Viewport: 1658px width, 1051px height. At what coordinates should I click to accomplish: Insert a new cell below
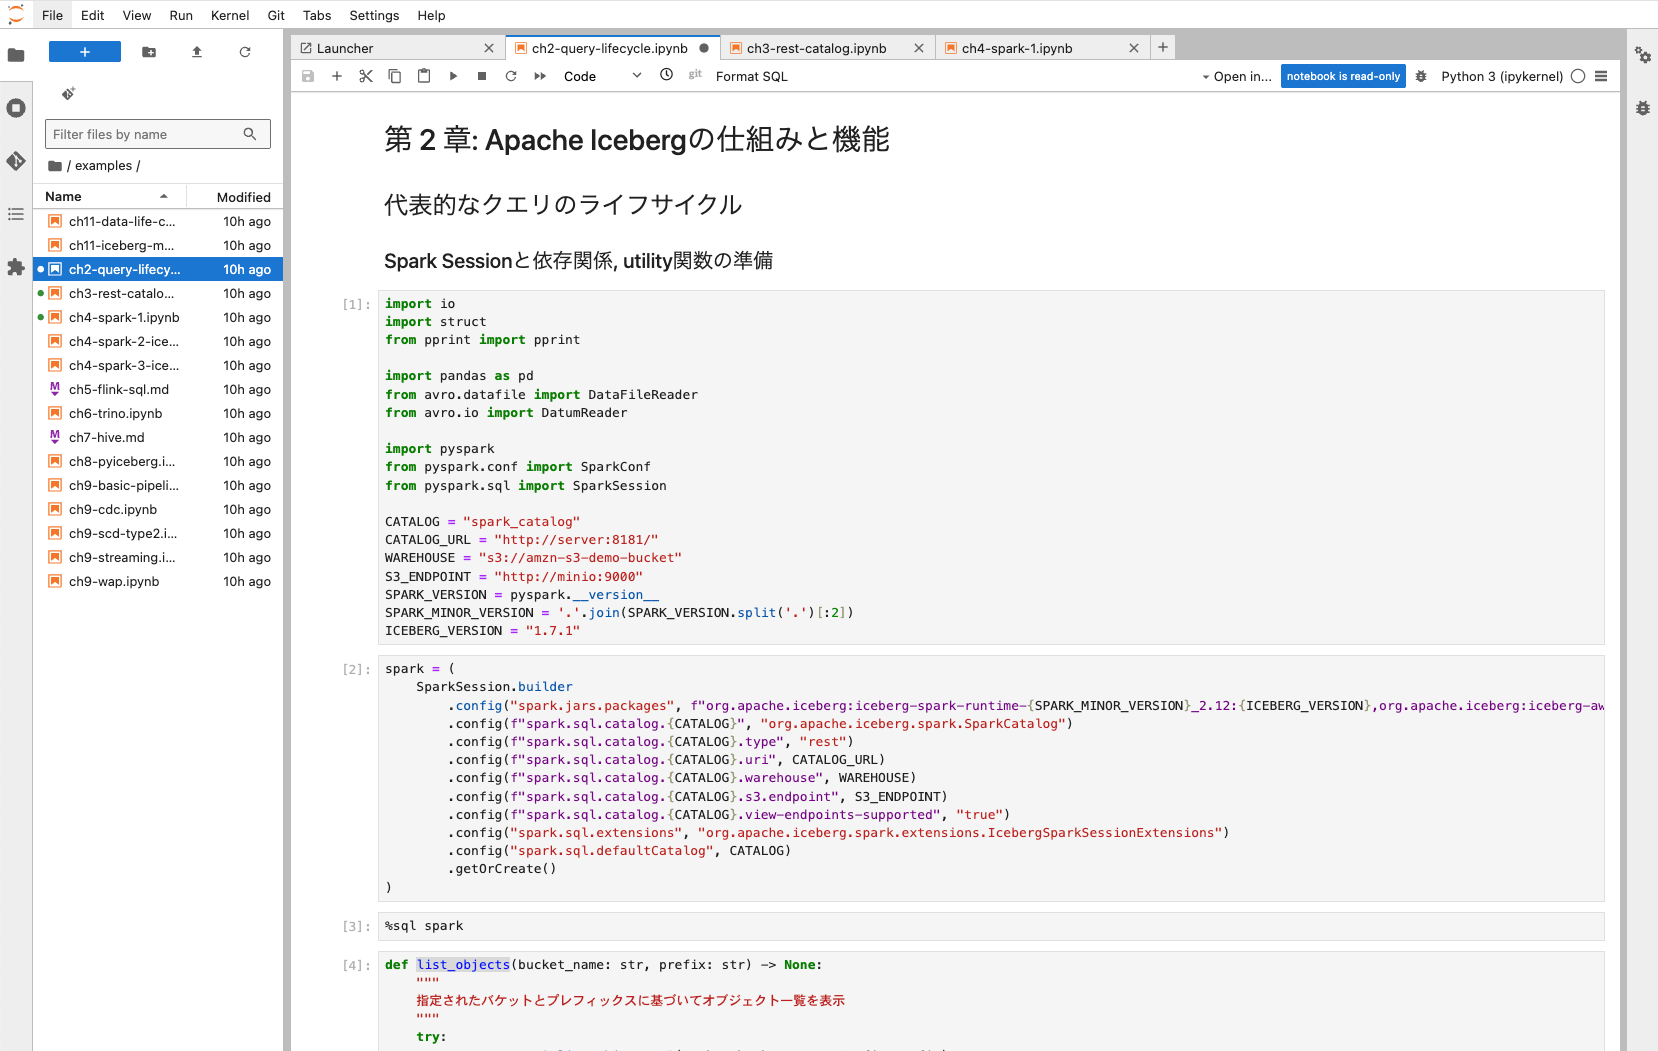(337, 76)
